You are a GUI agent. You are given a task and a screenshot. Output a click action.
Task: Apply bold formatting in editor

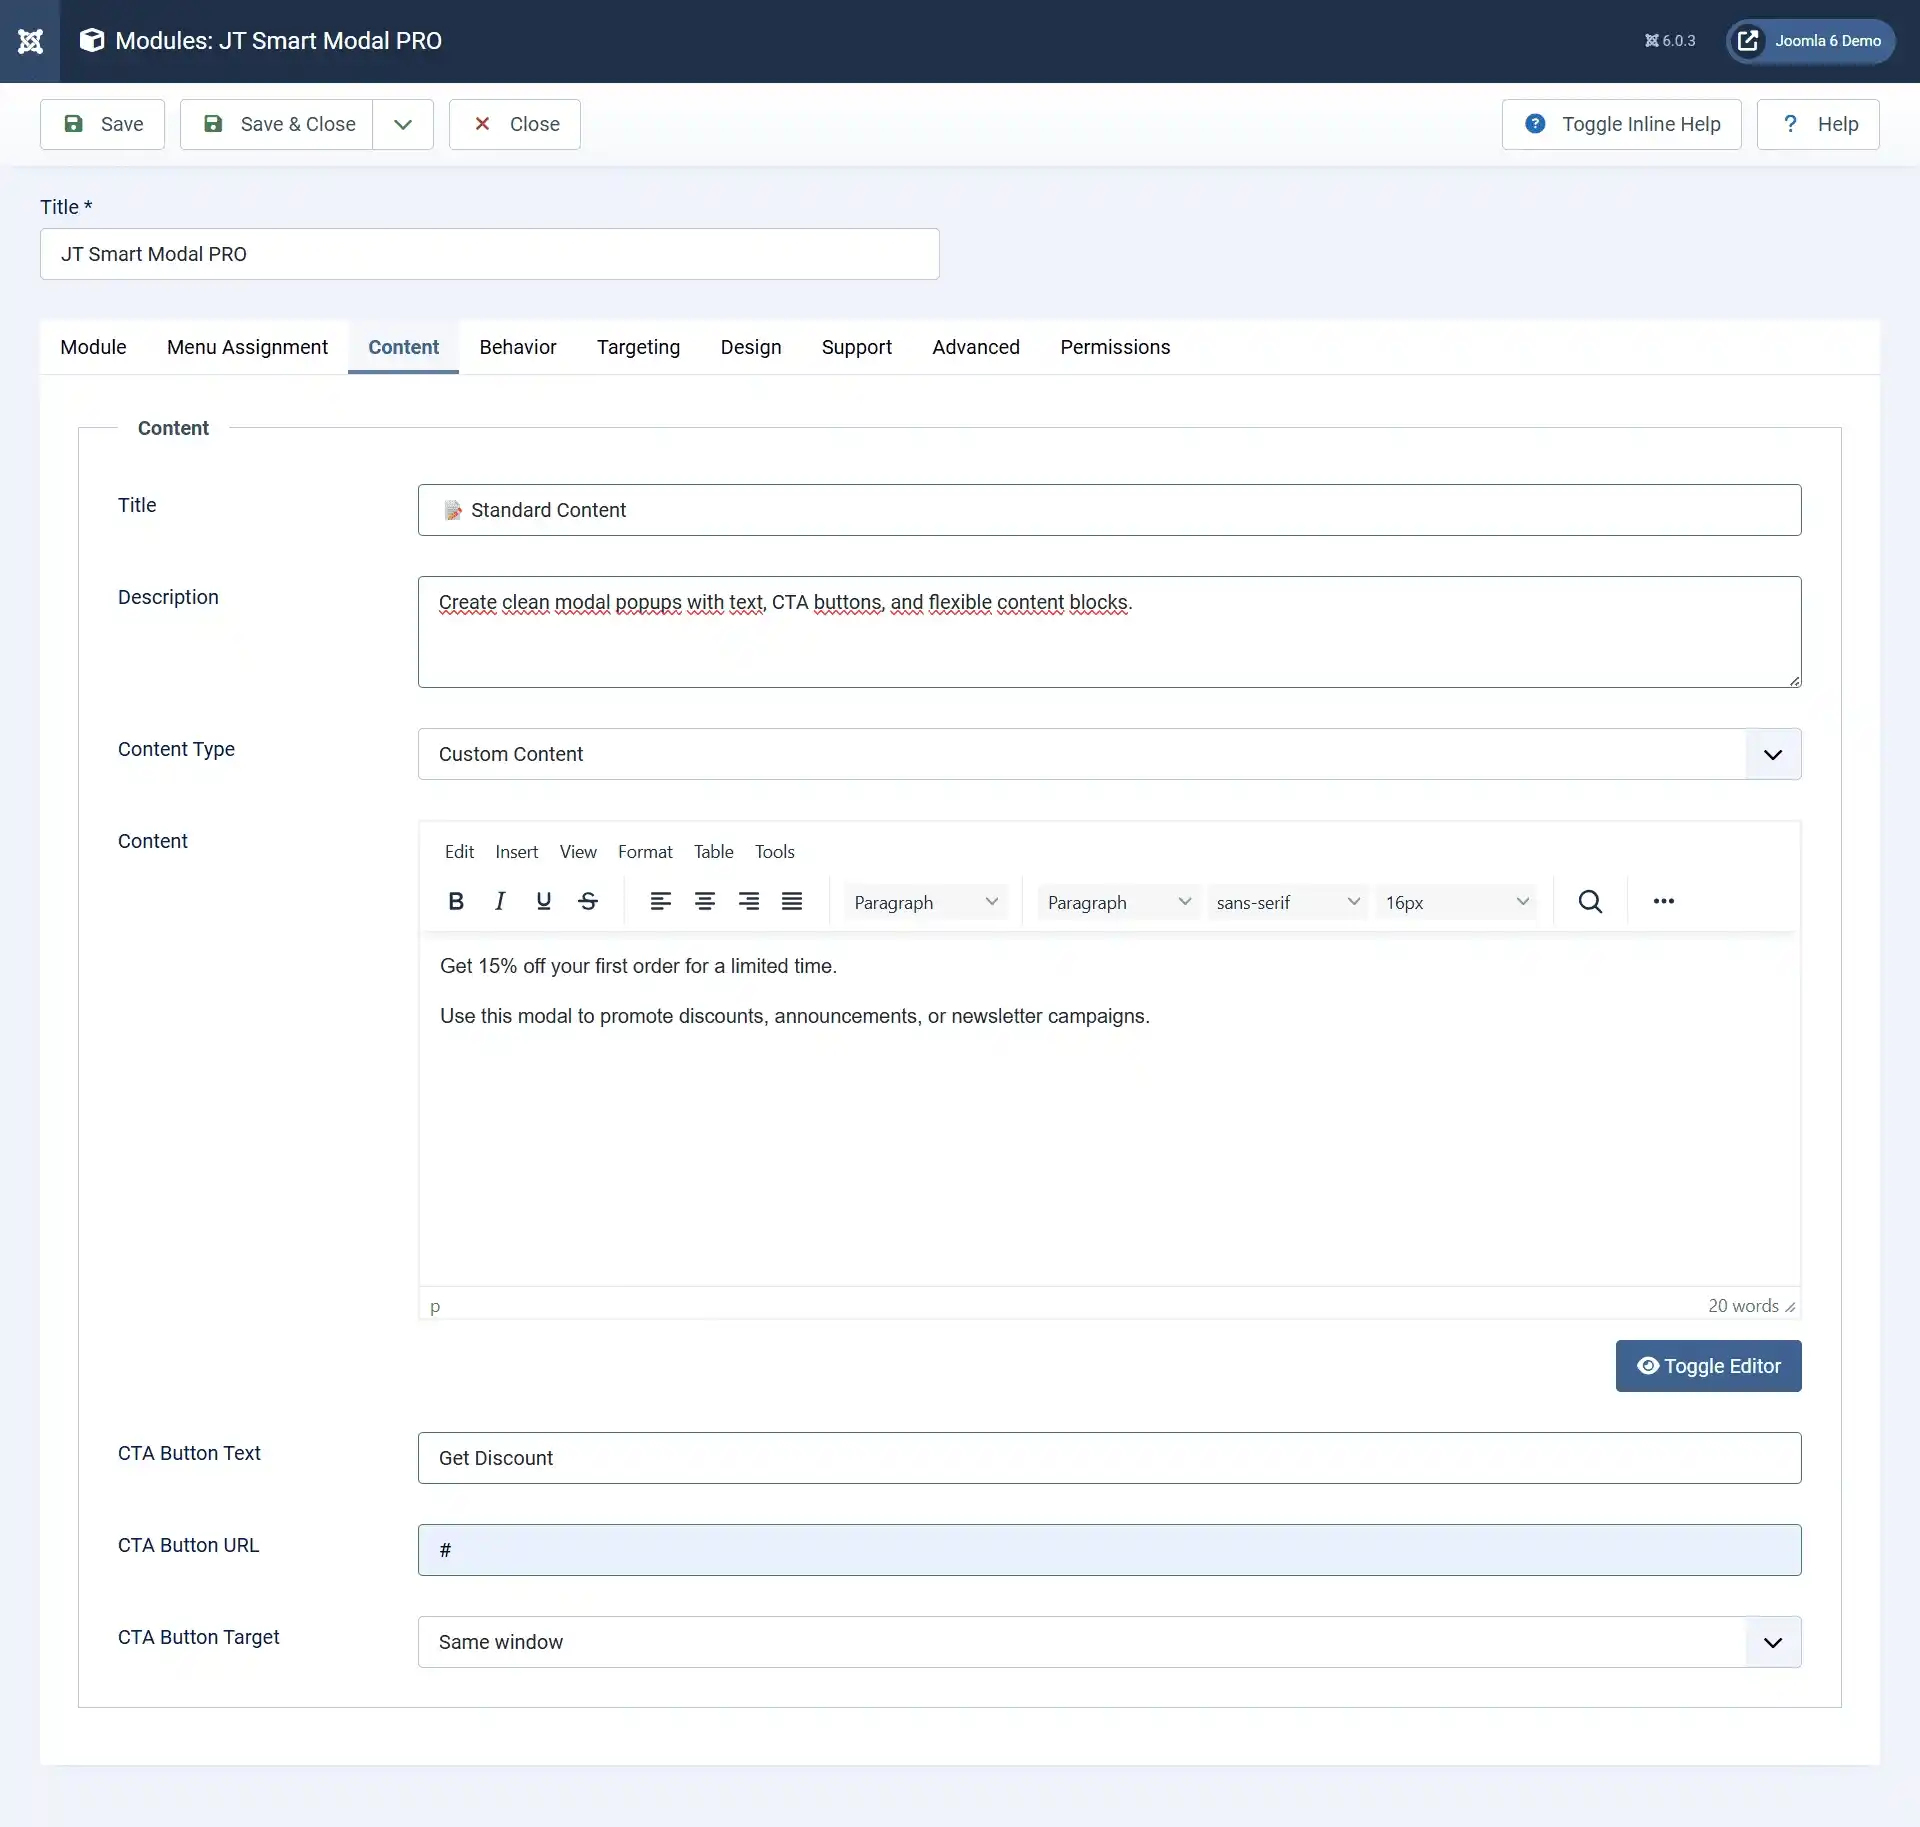point(456,901)
